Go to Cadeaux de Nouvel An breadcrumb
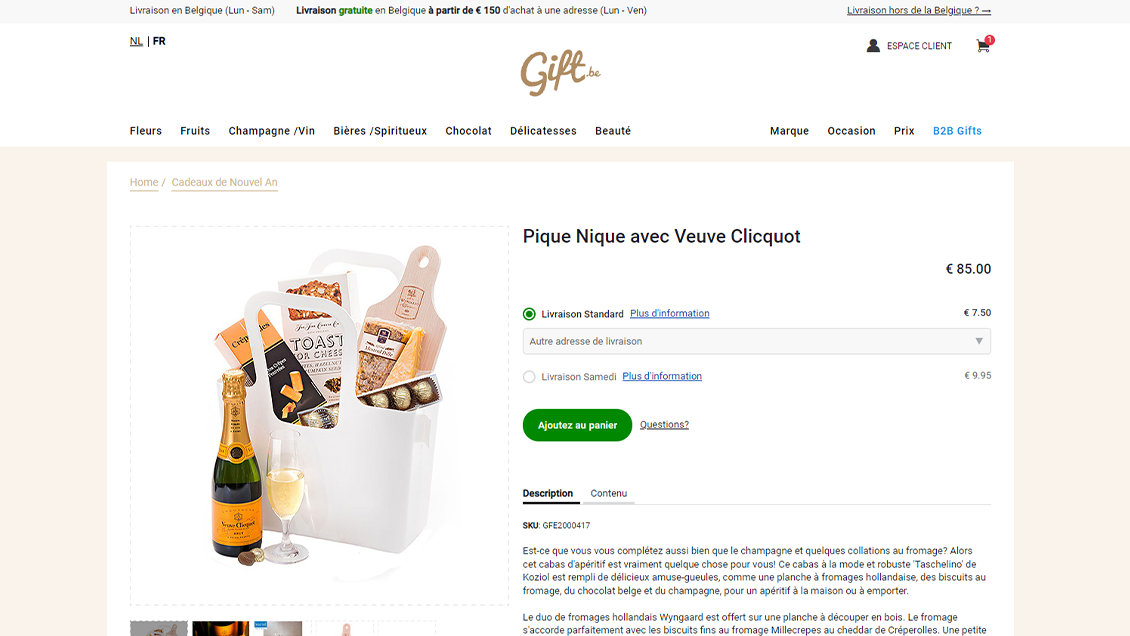1130x636 pixels. tap(224, 182)
